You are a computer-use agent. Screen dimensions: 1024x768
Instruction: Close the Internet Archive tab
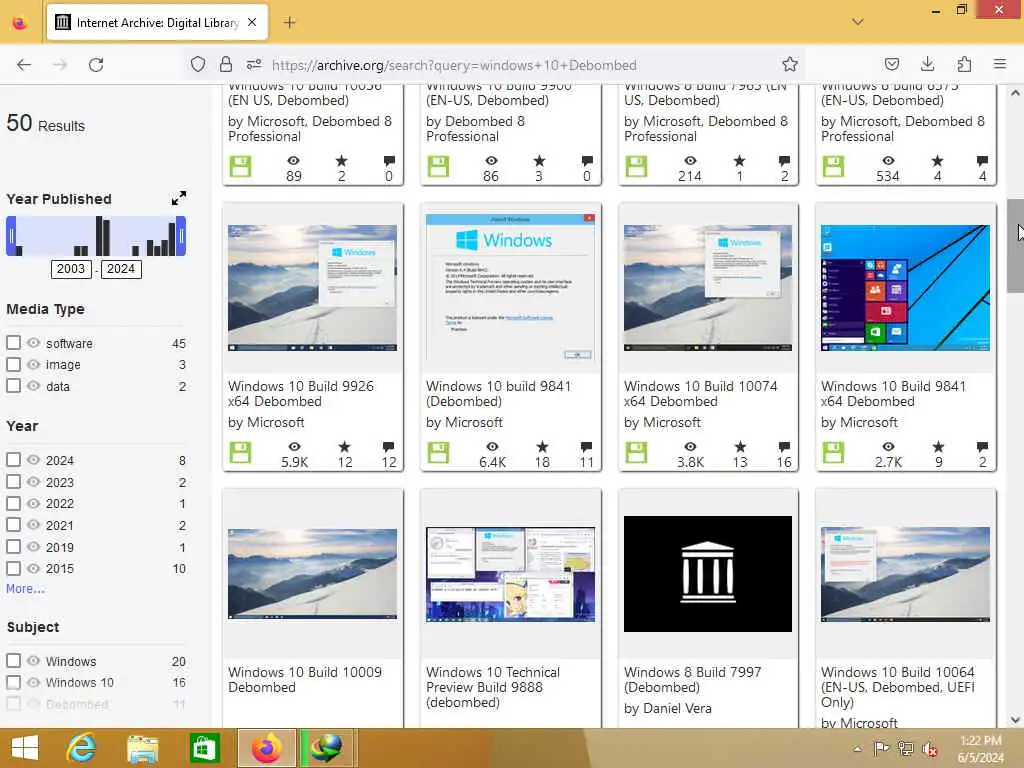point(252,23)
